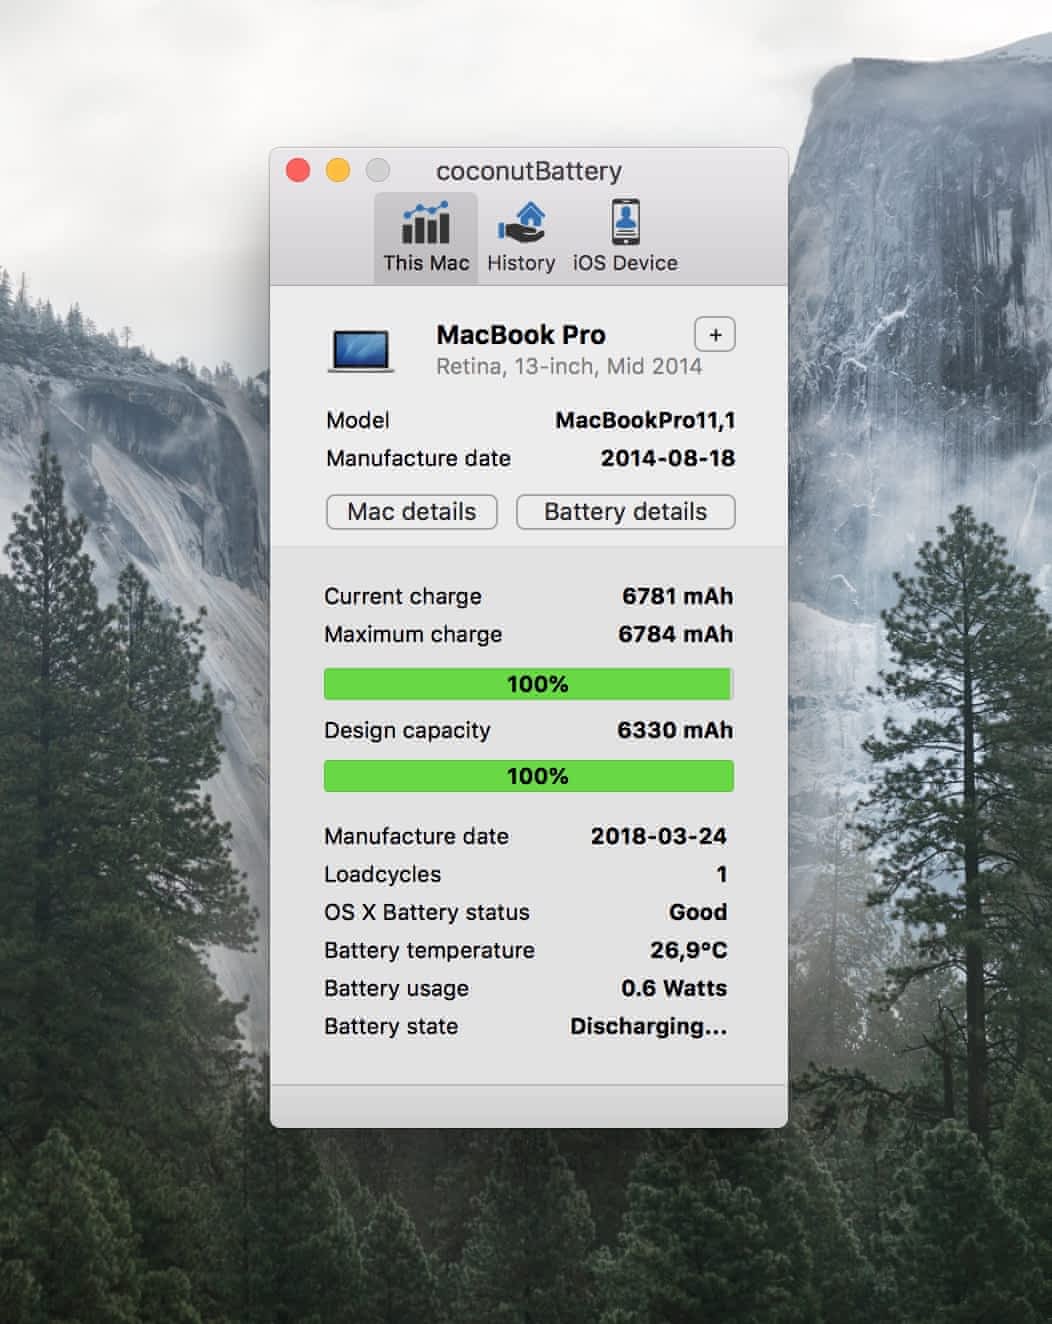This screenshot has width=1052, height=1324.
Task: Click the current charge 100% progress bar
Action: [529, 684]
